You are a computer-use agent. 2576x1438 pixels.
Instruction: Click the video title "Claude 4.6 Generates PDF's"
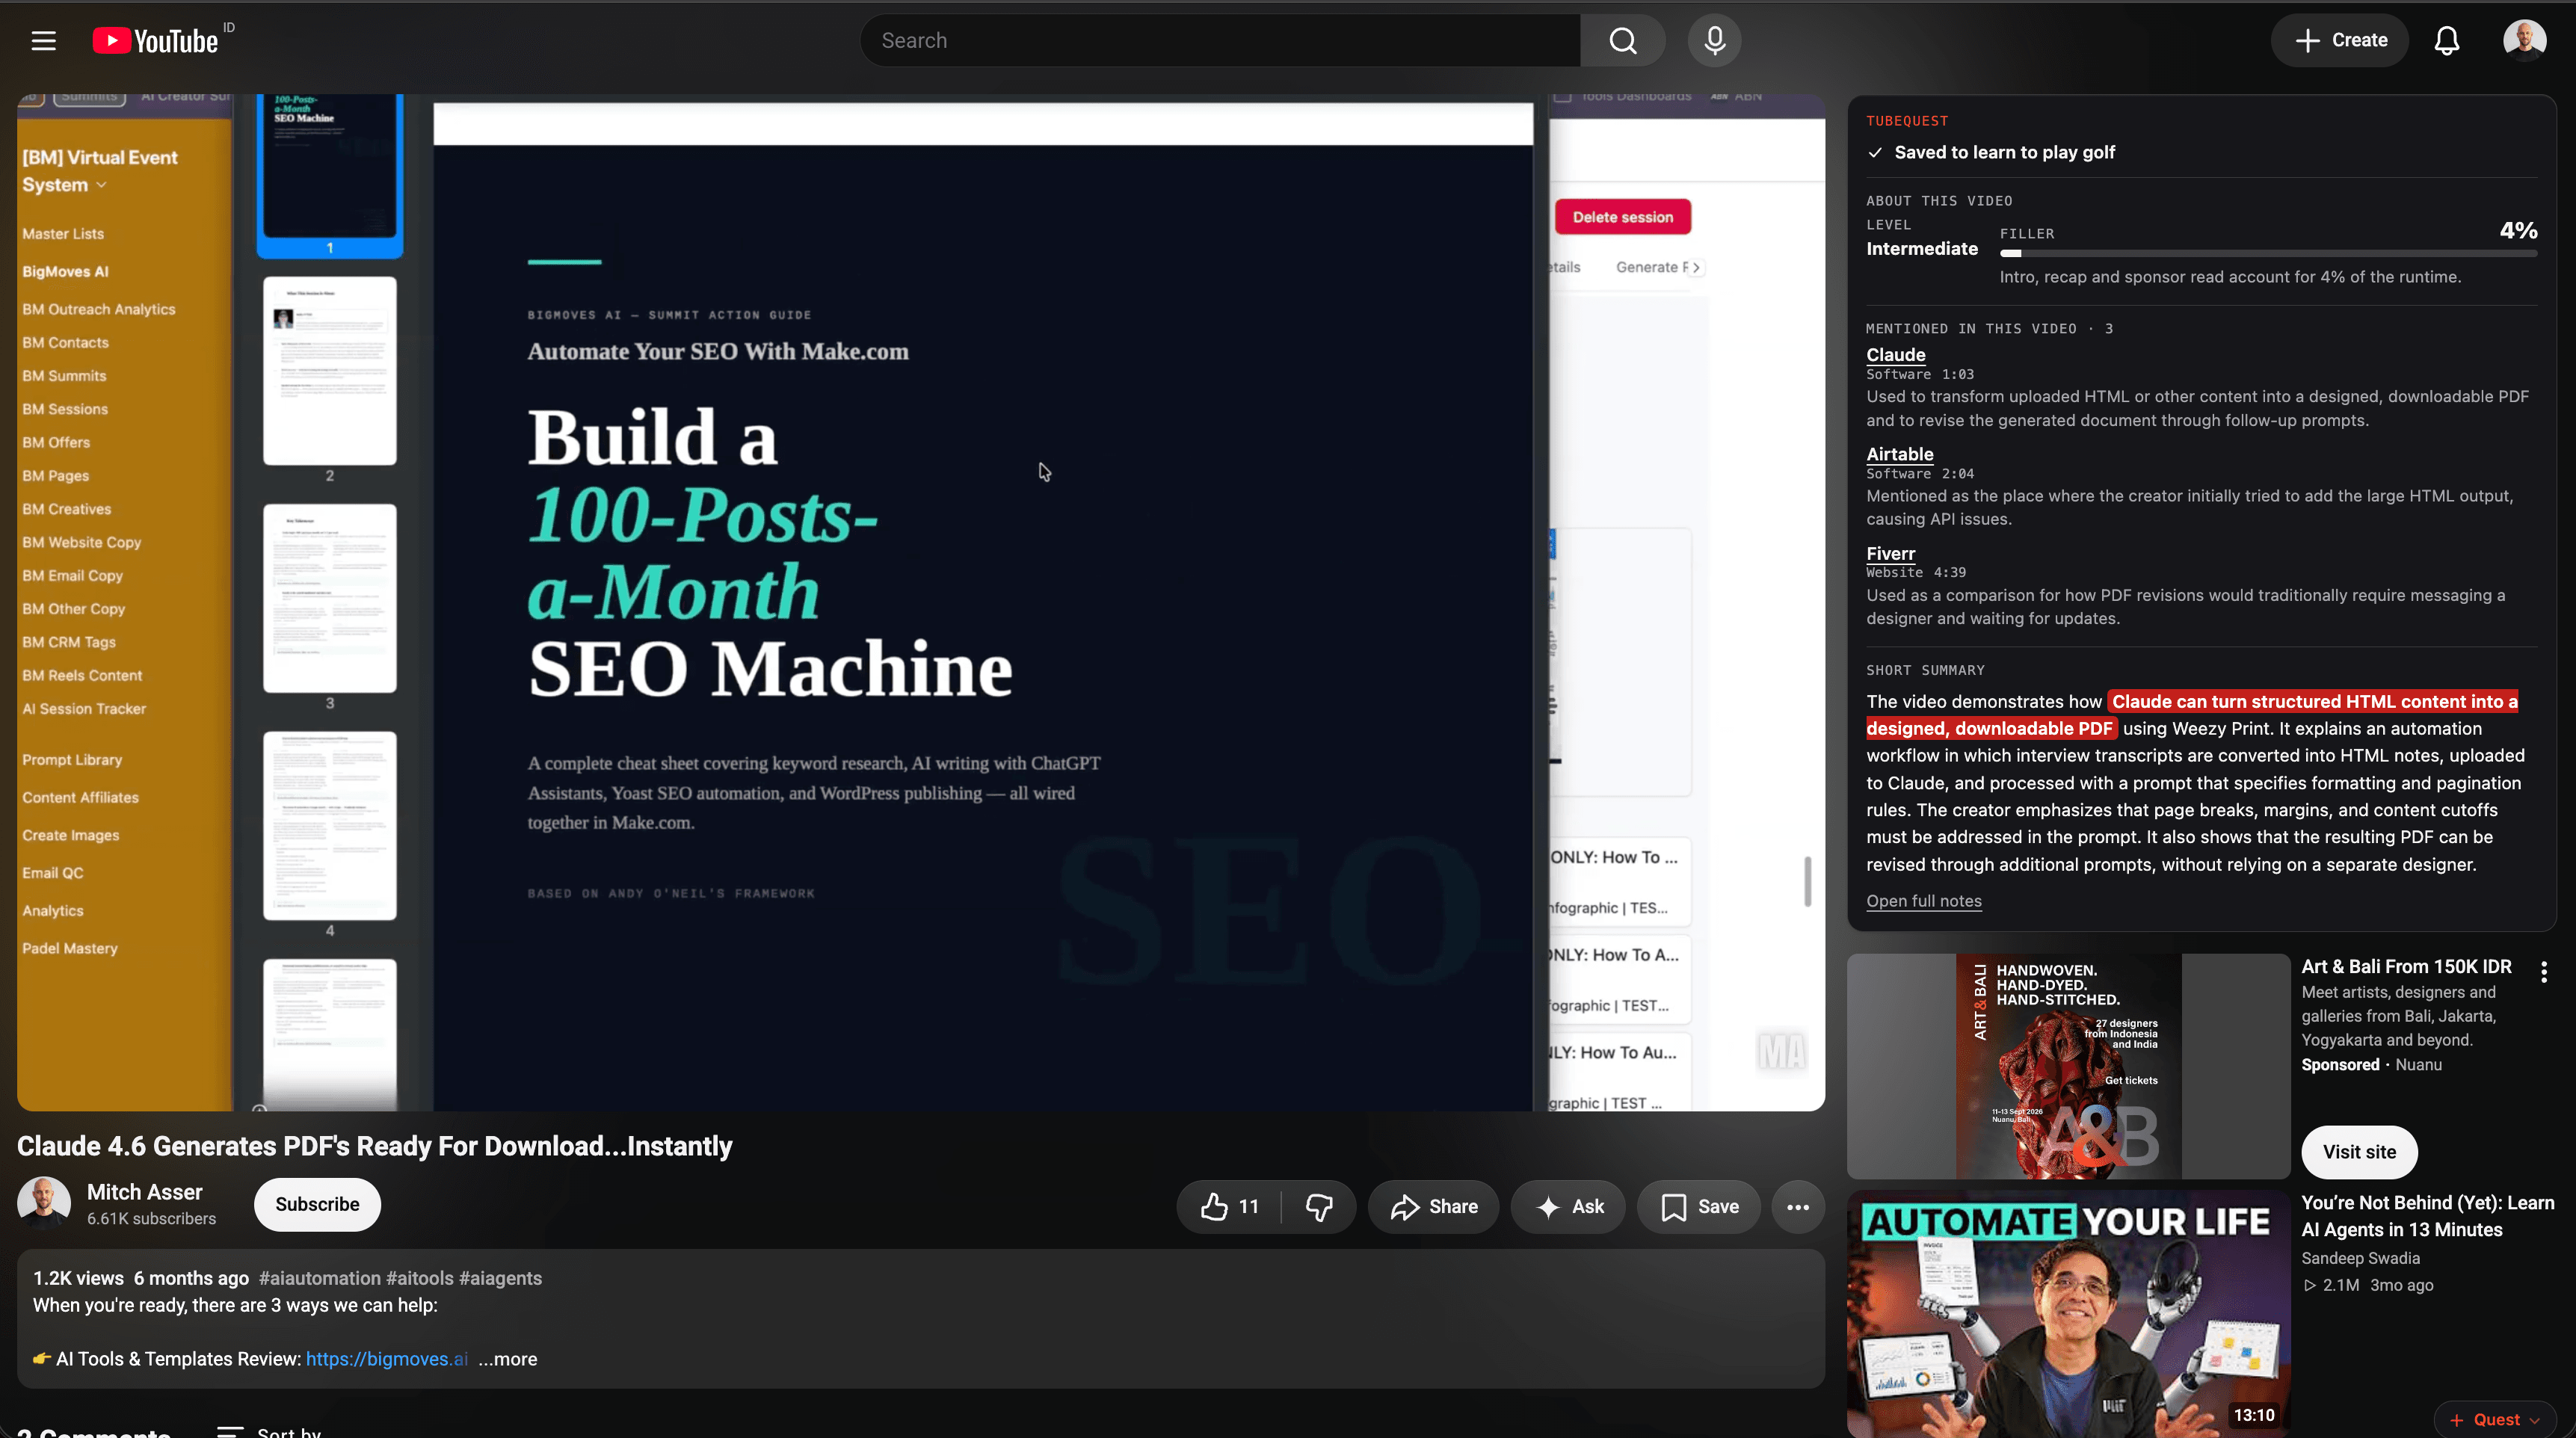click(375, 1146)
